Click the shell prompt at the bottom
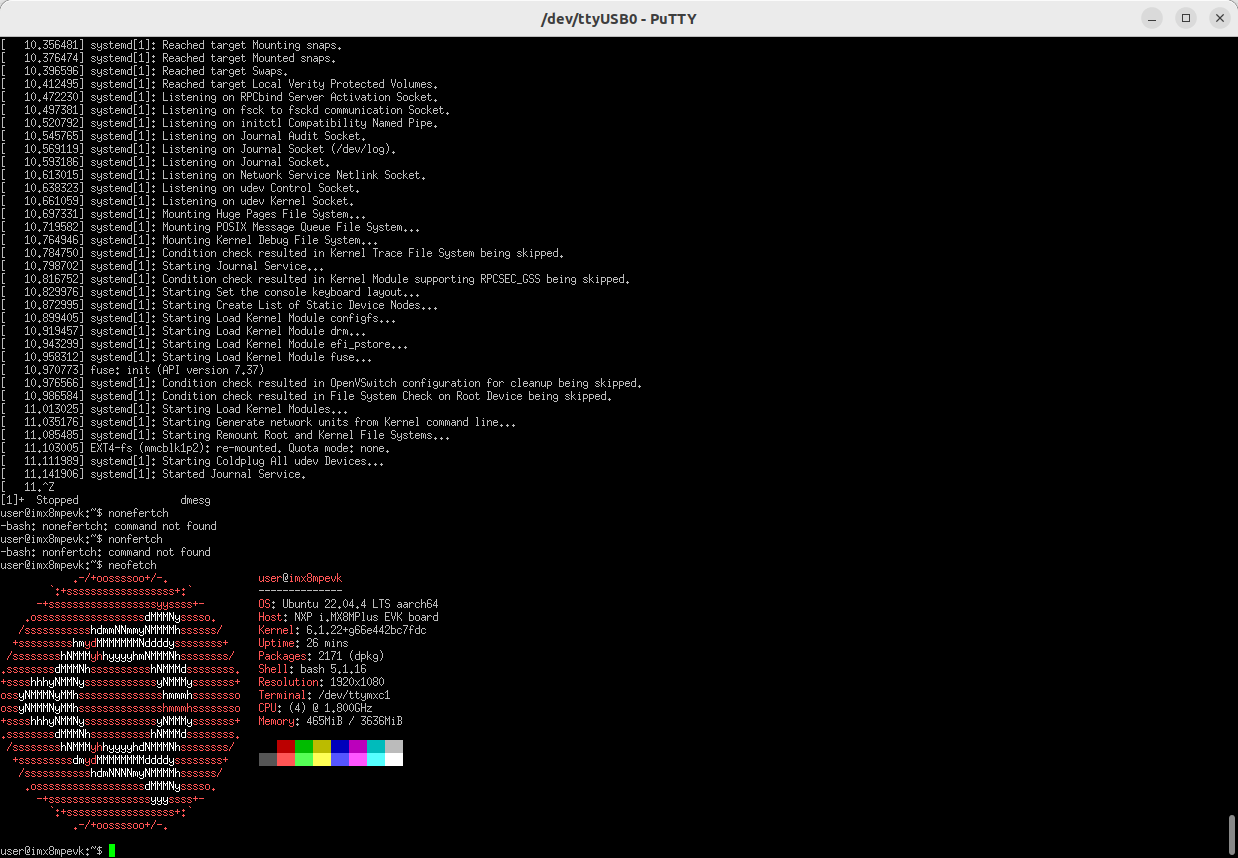This screenshot has height=858, width=1238. pyautogui.click(x=50, y=851)
